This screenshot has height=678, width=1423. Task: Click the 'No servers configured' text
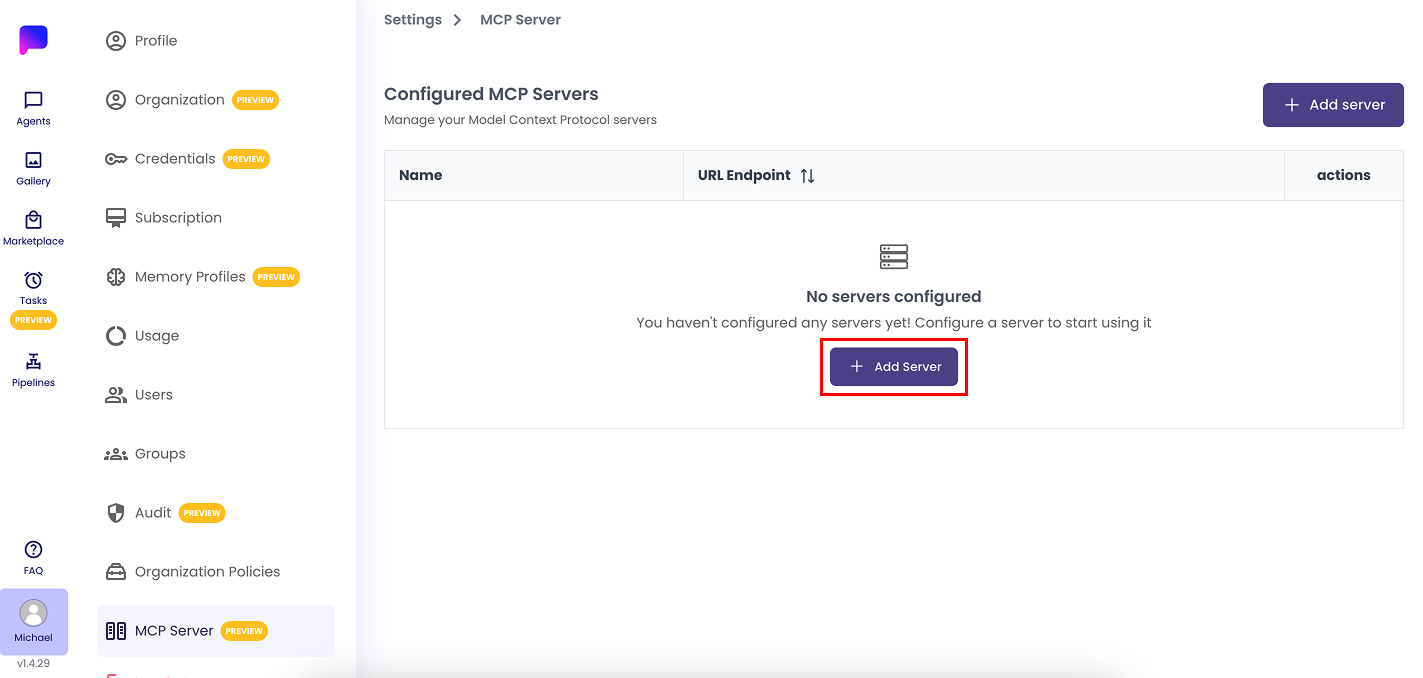[894, 297]
